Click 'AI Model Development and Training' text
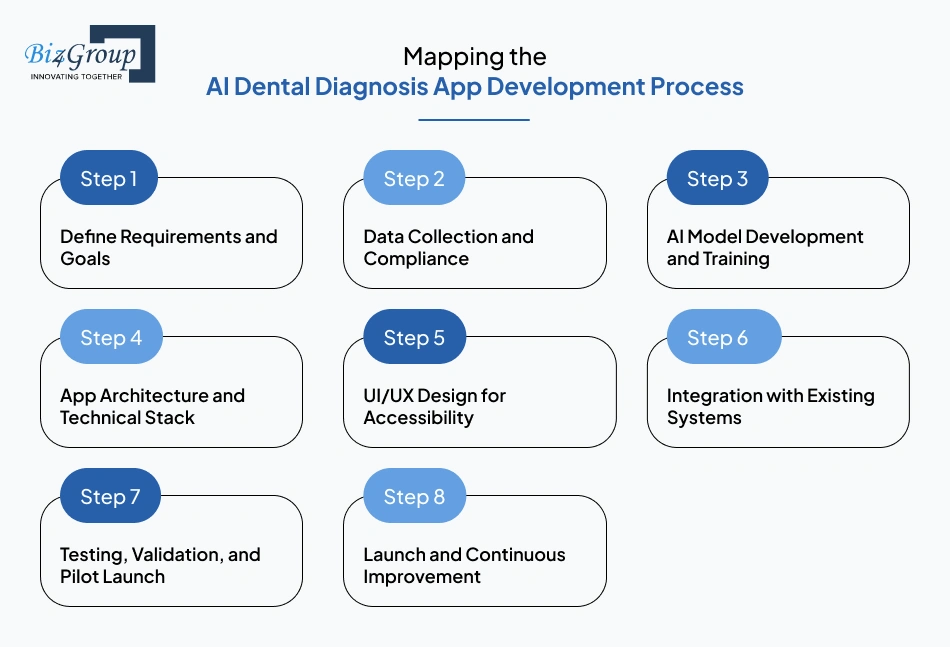 click(x=765, y=247)
